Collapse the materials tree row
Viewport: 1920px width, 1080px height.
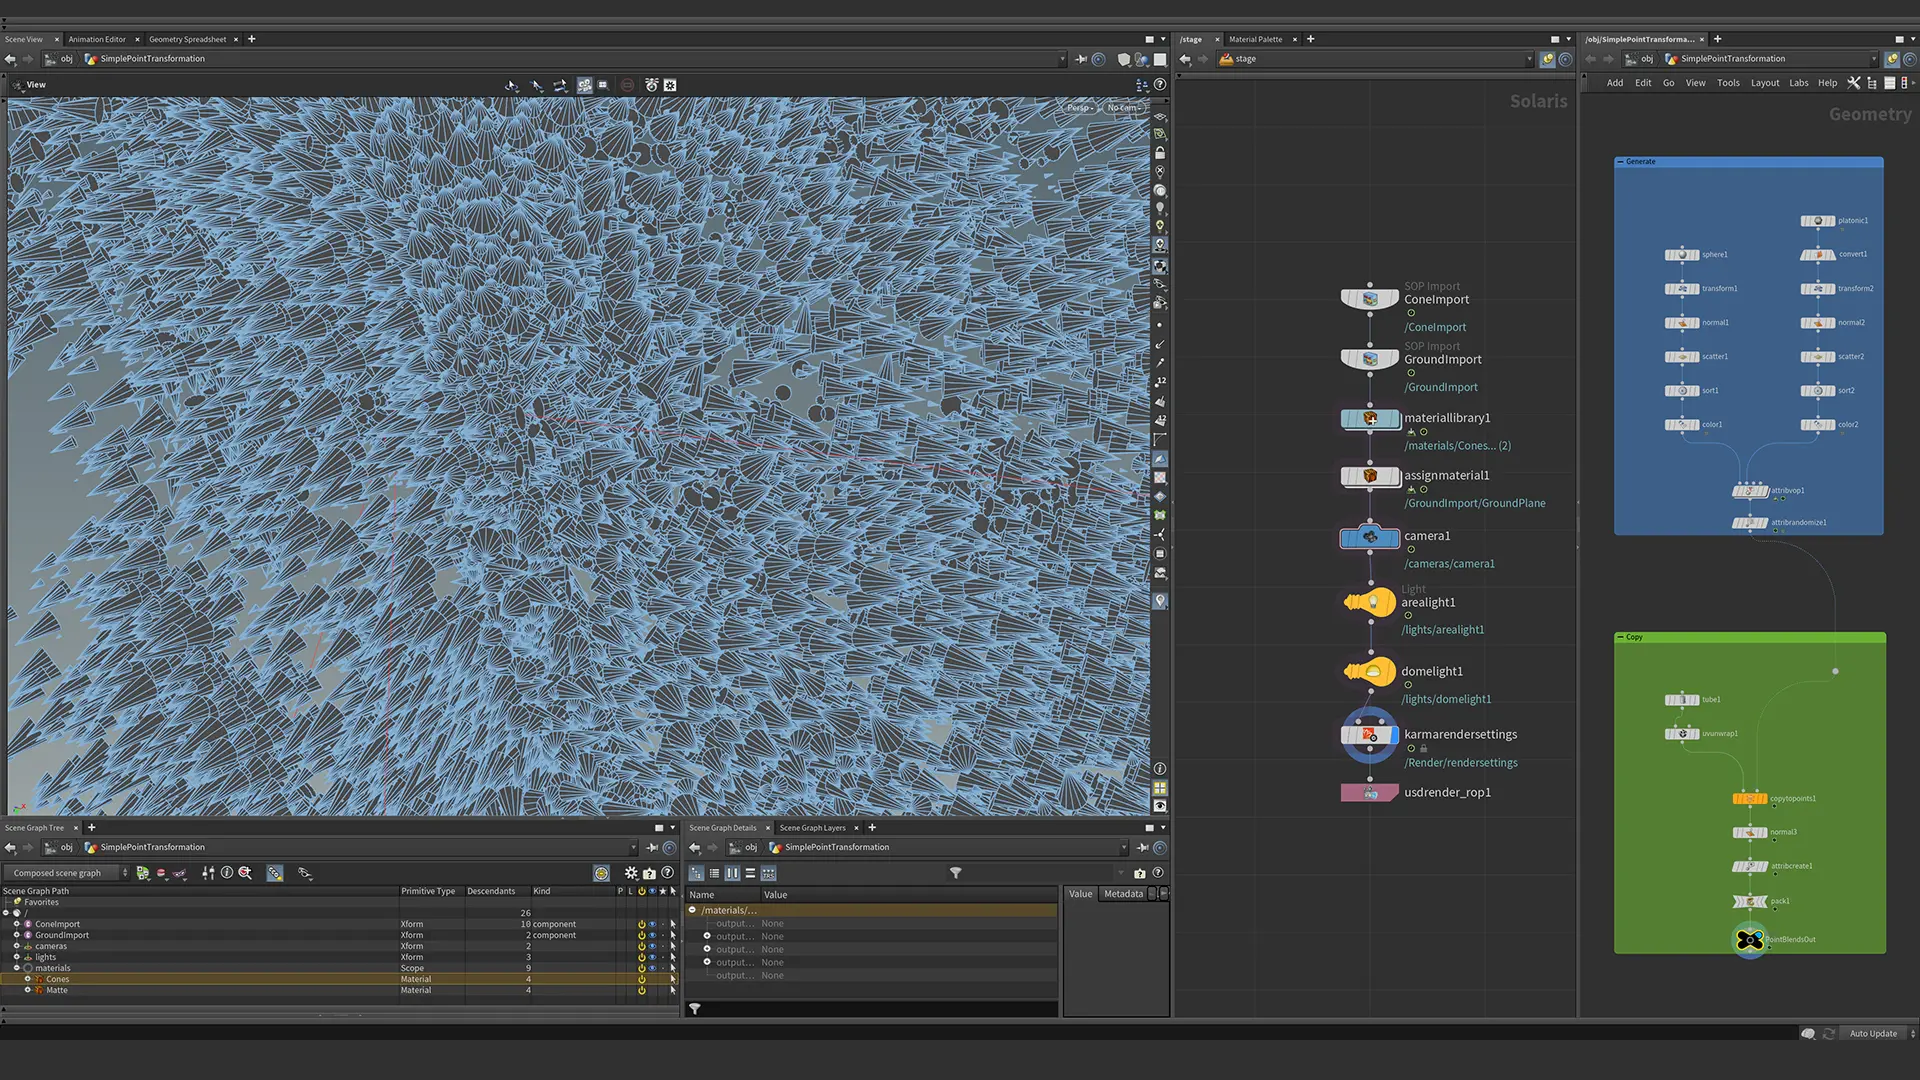tap(17, 968)
